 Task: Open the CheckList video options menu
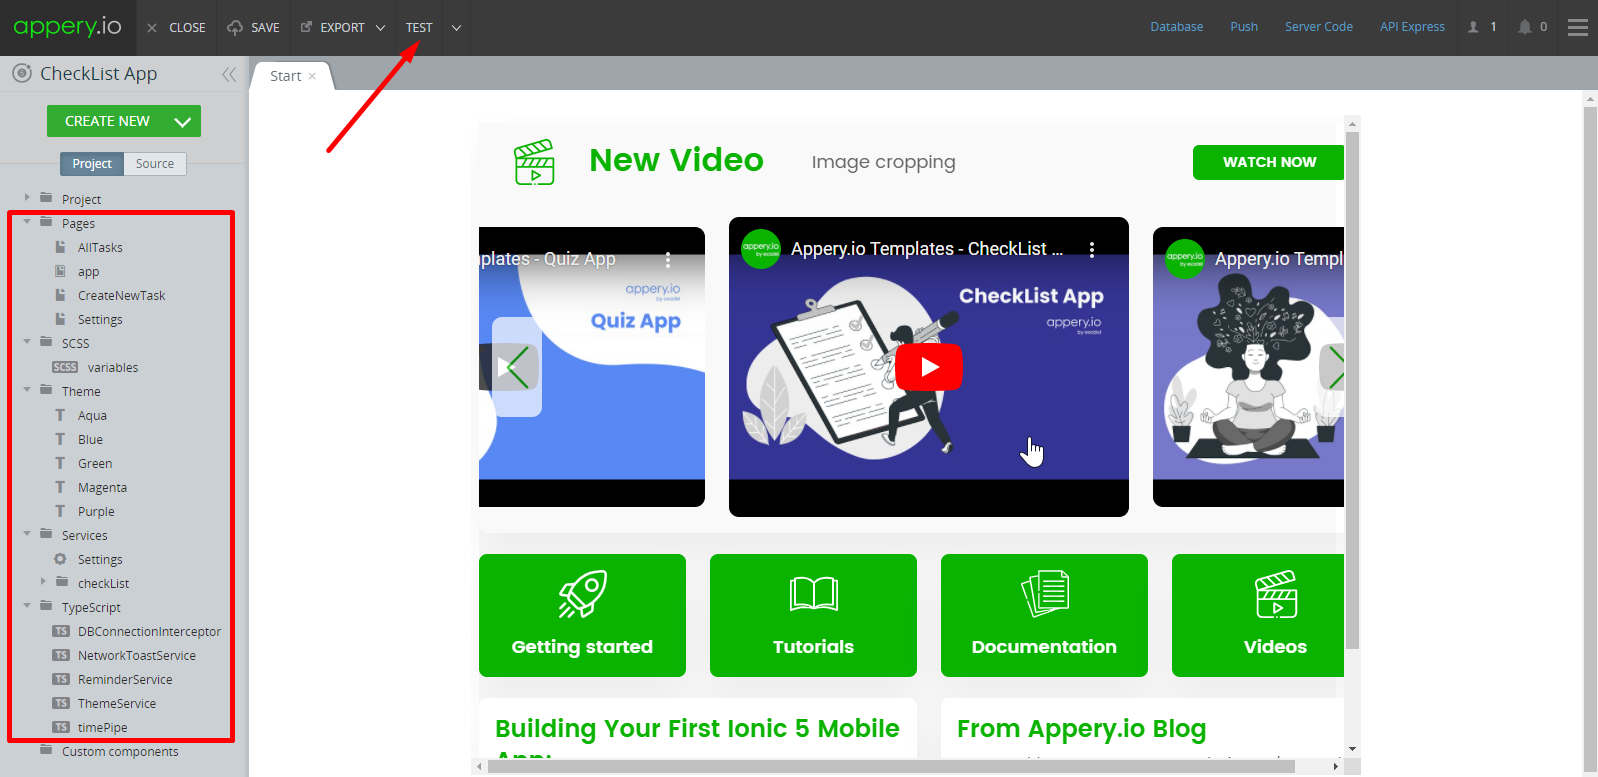pyautogui.click(x=1092, y=249)
